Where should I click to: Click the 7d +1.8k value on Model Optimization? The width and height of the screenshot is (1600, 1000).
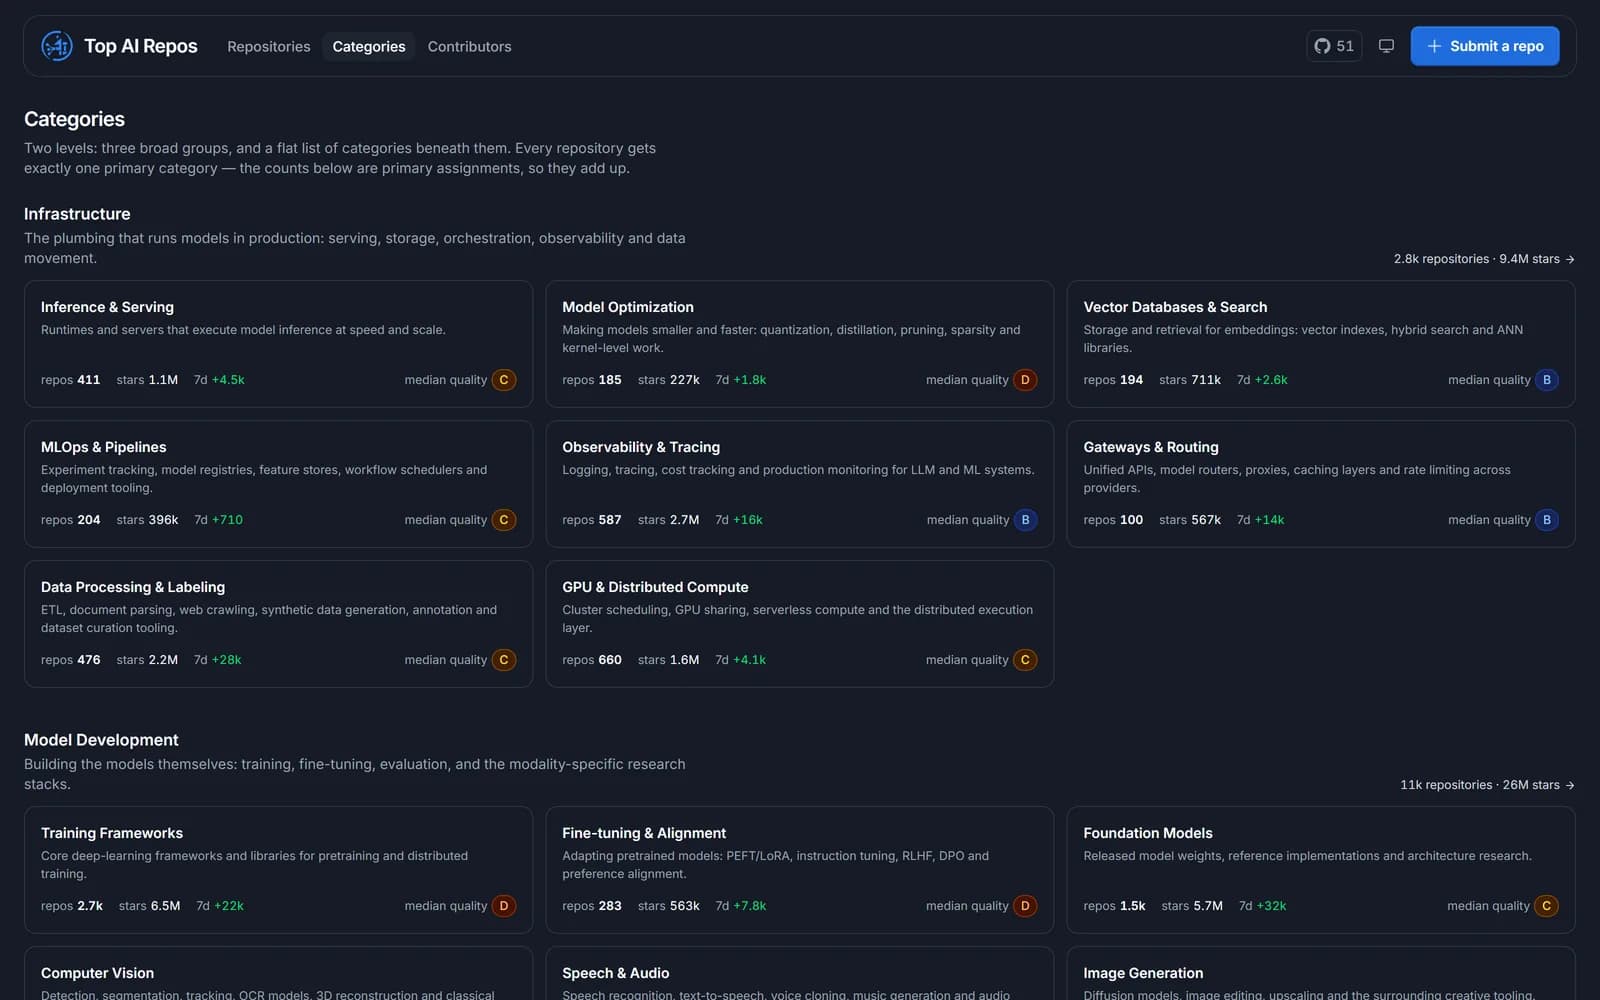741,380
